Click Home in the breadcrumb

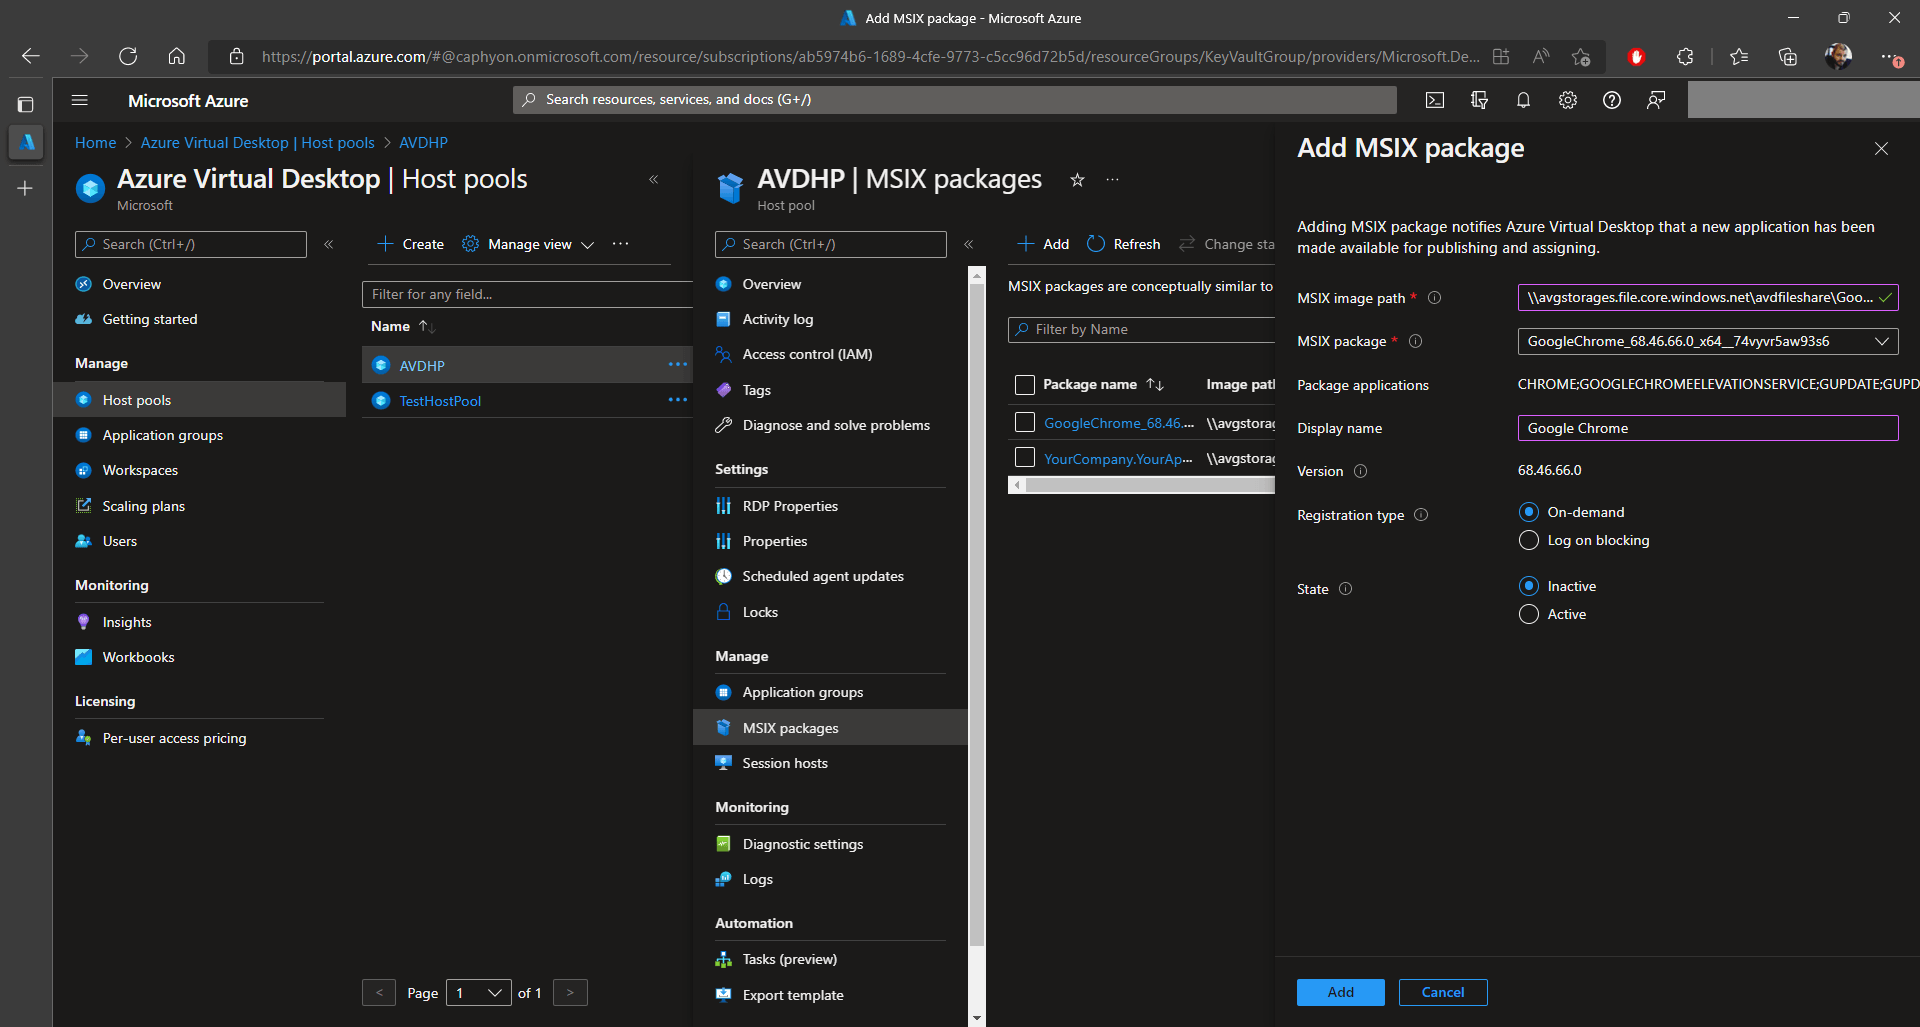coord(95,143)
